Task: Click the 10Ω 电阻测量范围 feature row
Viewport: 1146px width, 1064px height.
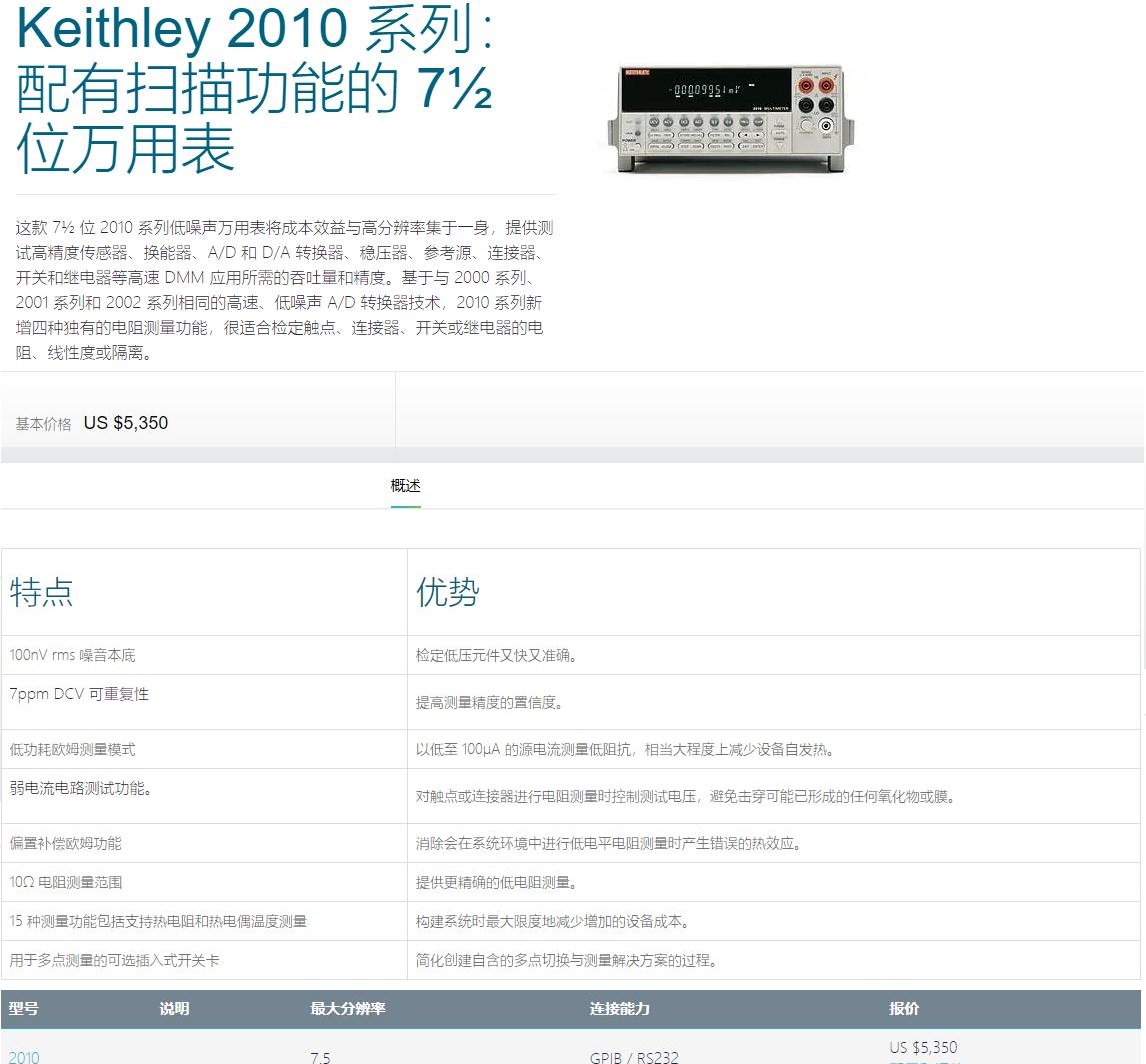Action: coord(62,881)
